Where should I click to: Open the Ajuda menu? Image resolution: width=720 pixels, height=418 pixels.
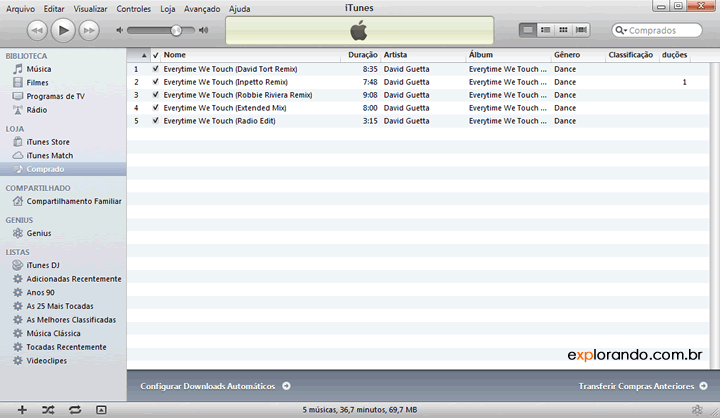point(240,9)
